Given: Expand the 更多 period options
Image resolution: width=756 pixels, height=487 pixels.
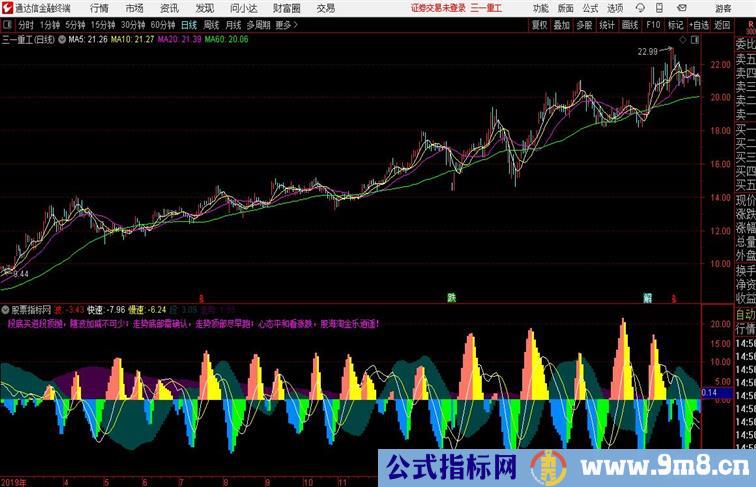Looking at the screenshot, I should (x=287, y=25).
